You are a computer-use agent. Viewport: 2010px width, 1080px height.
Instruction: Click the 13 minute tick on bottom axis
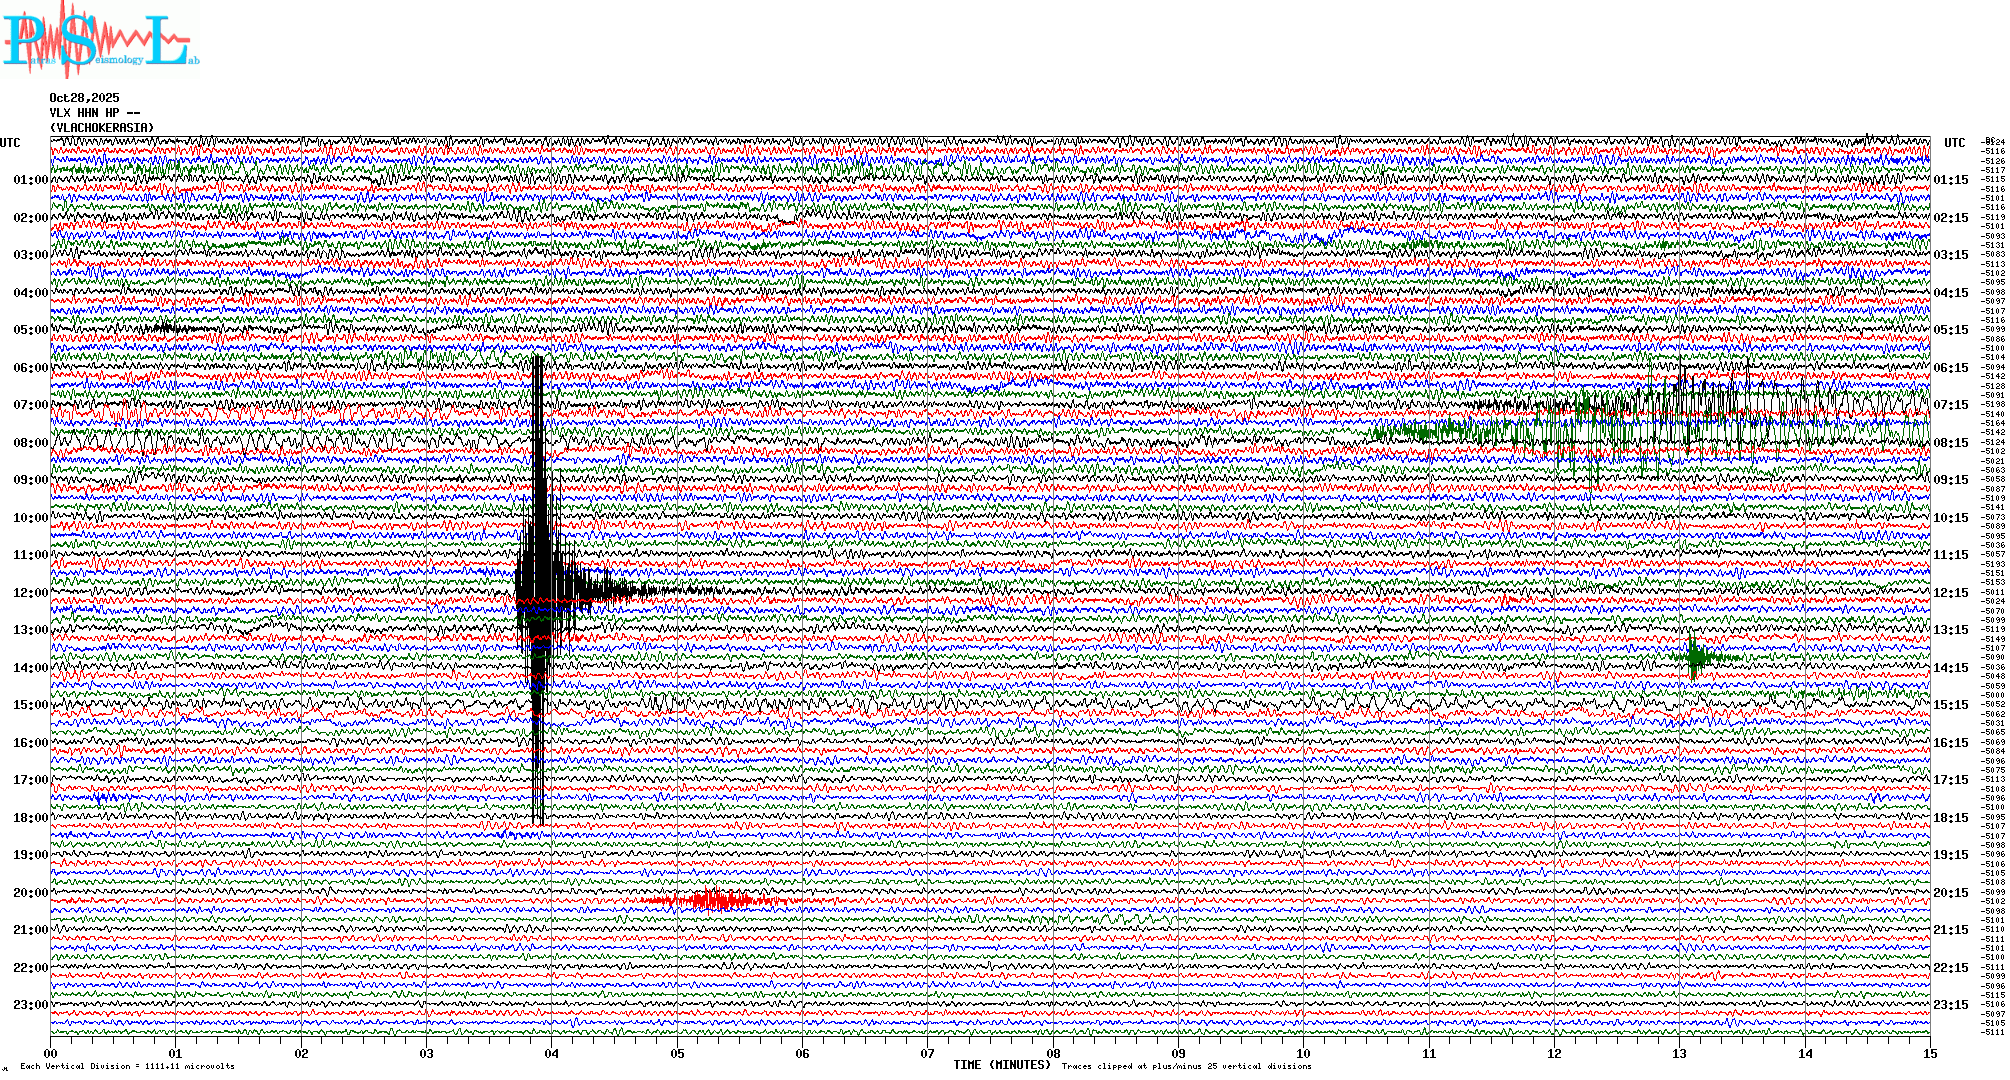tap(1680, 1054)
